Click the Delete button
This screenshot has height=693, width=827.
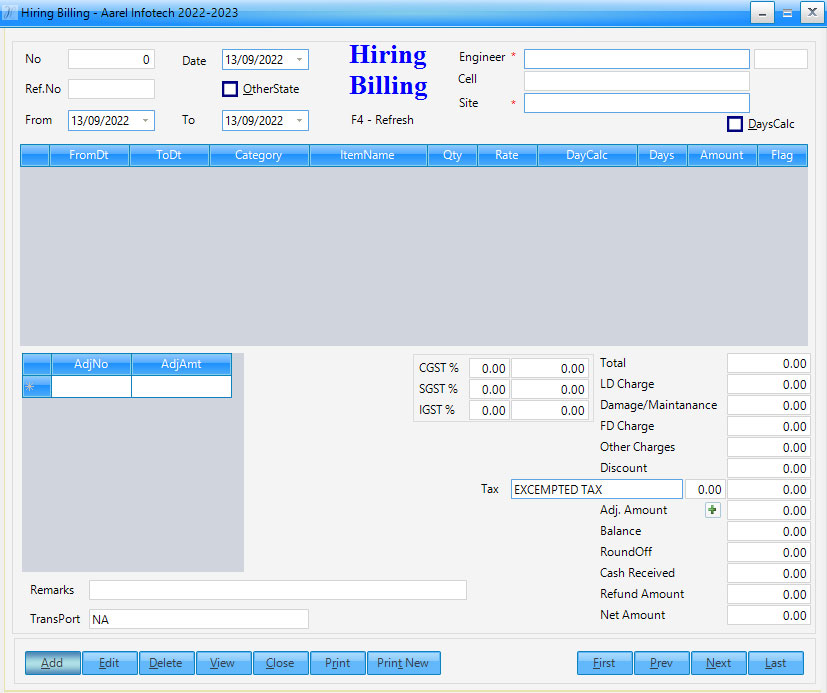pos(166,663)
